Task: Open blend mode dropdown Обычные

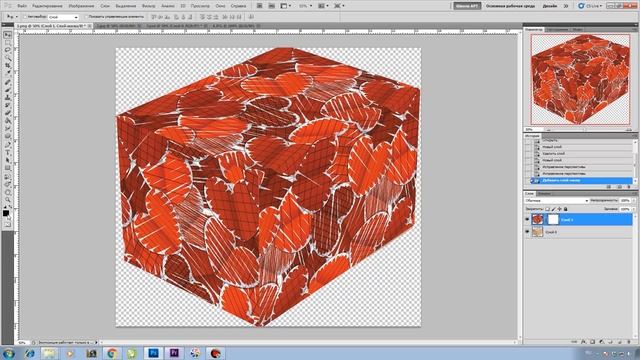Action: point(557,201)
